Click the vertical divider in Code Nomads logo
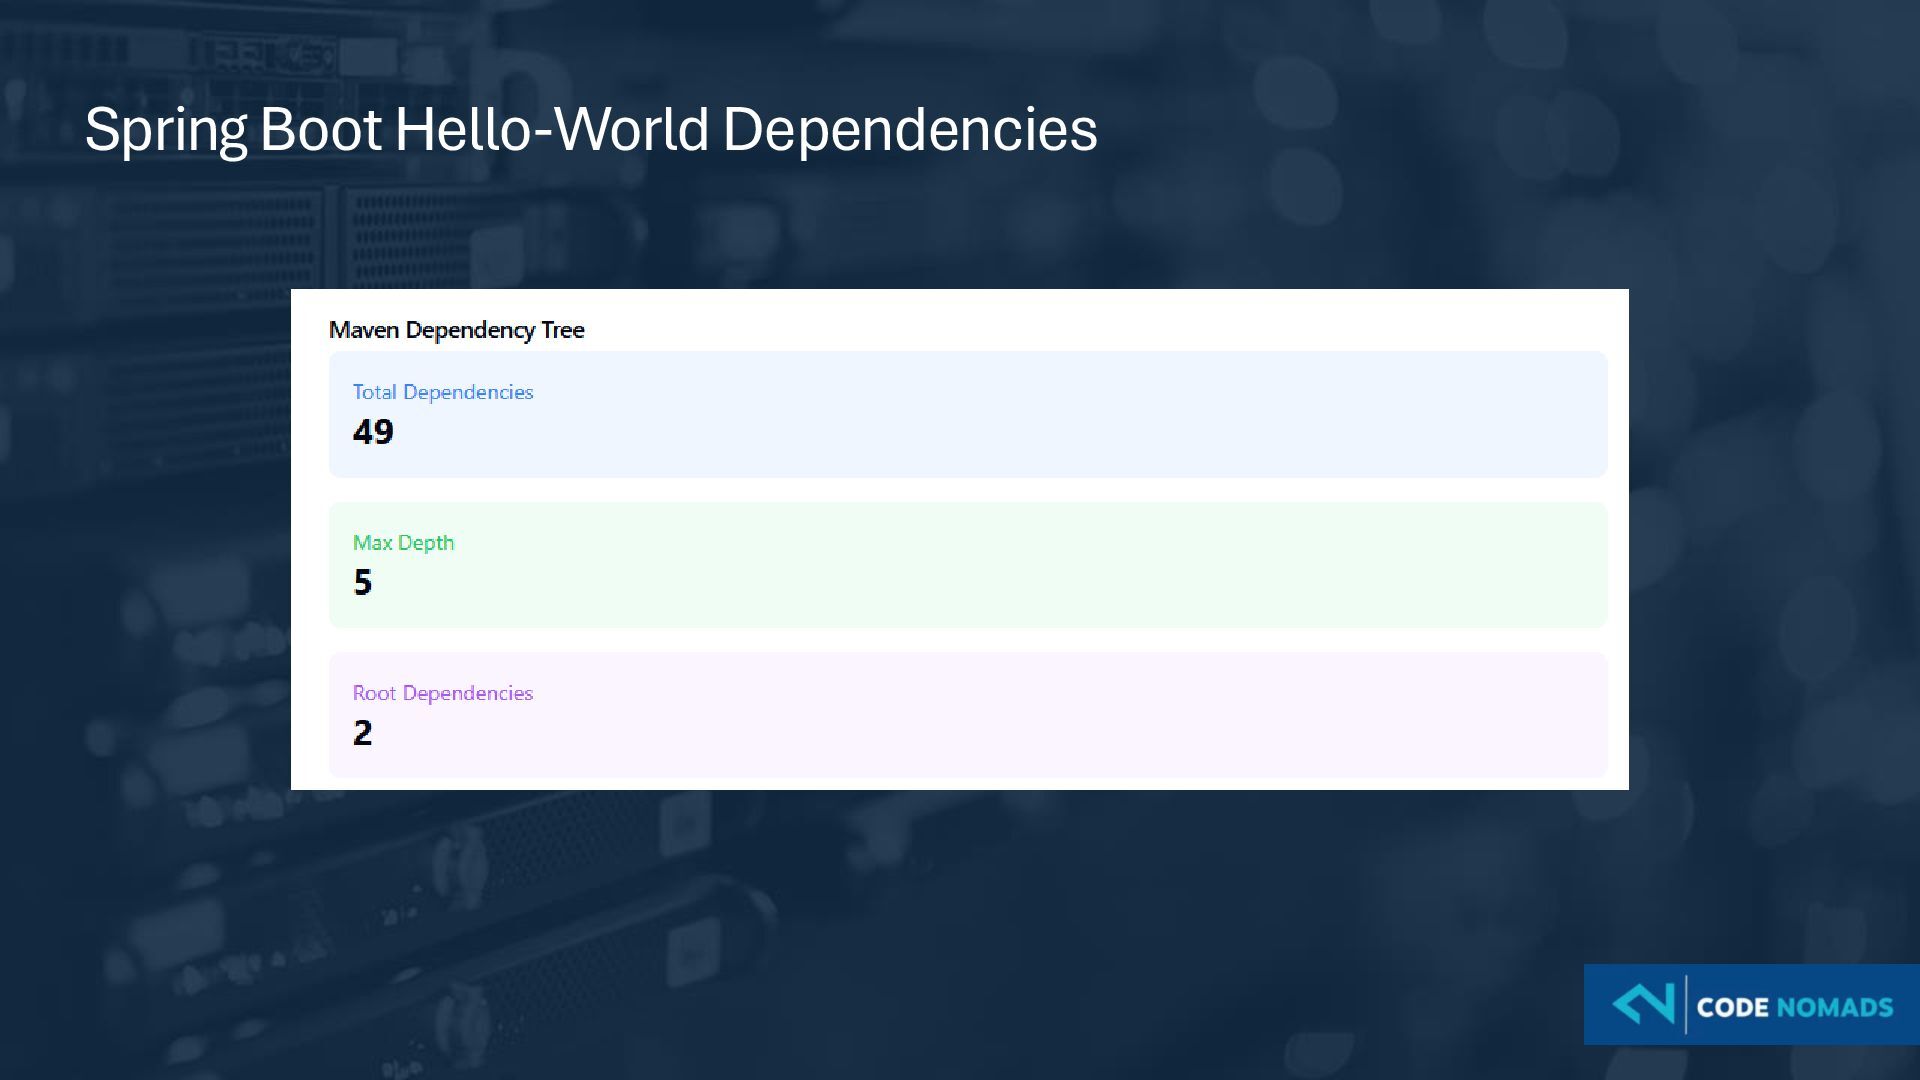The image size is (1920, 1080). (1686, 1004)
